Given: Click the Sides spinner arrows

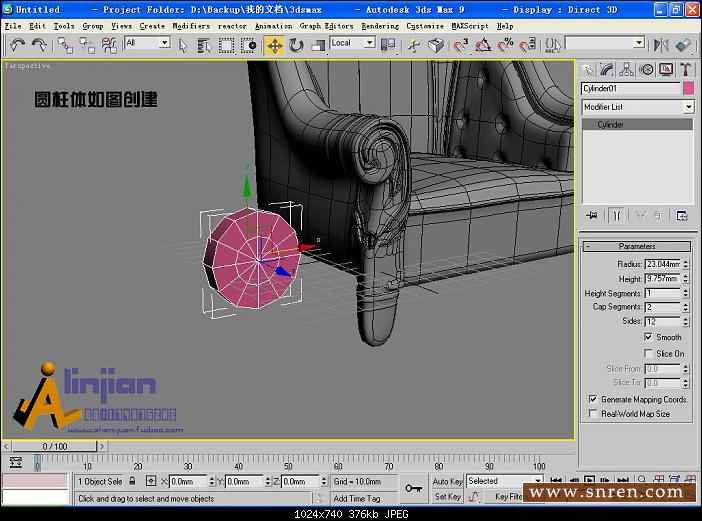Looking at the screenshot, I should click(685, 321).
